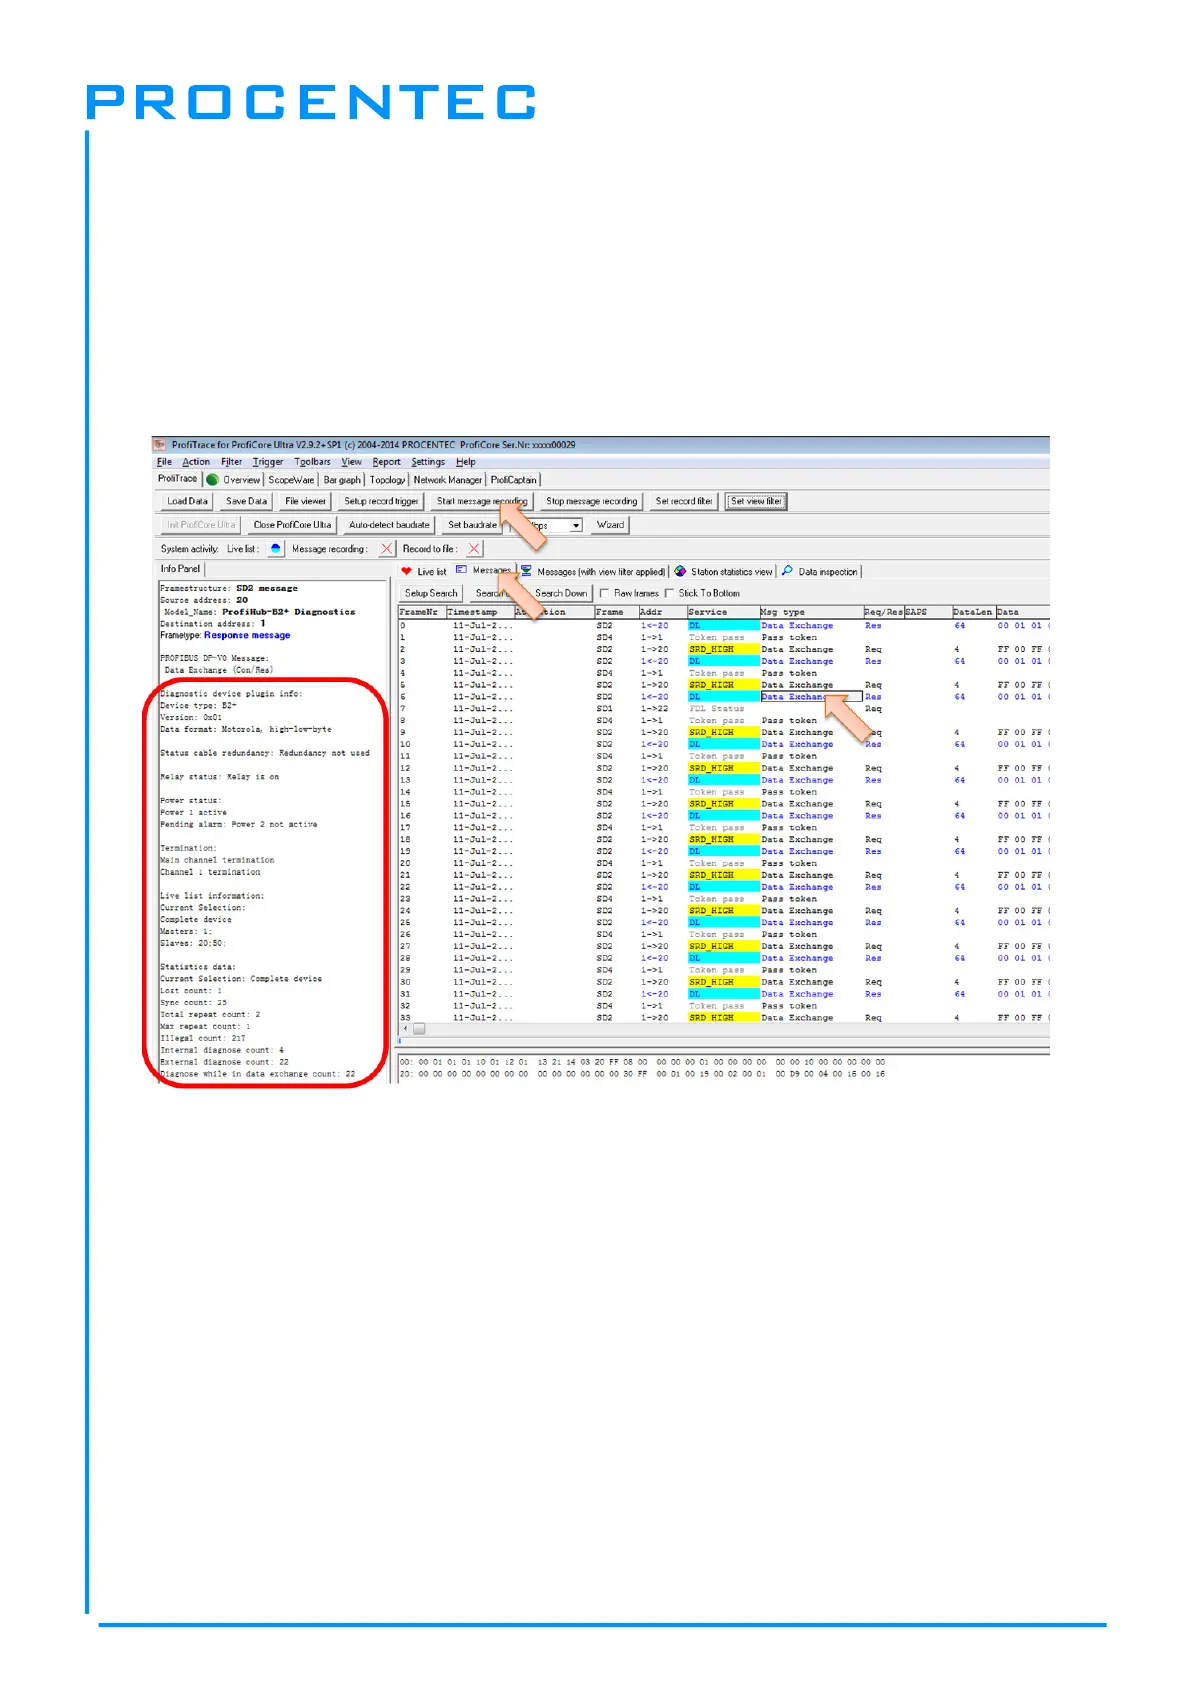Image resolution: width=1190 pixels, height=1684 pixels.
Task: Switch to the Network Manager tab
Action: (x=447, y=480)
